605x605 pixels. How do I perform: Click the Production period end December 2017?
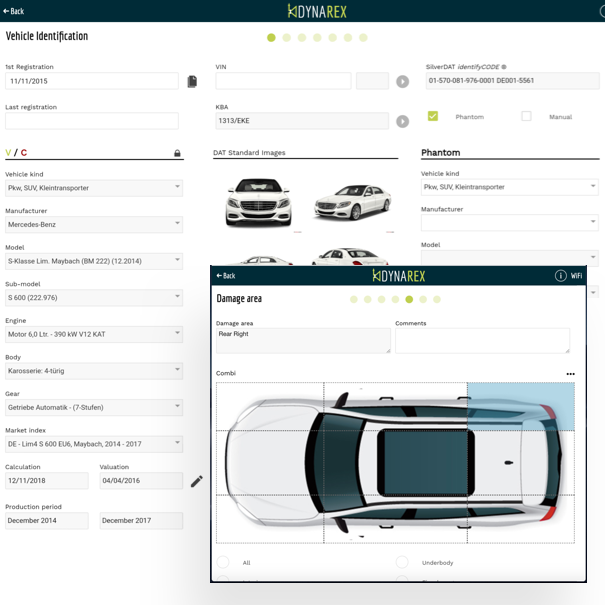141,521
